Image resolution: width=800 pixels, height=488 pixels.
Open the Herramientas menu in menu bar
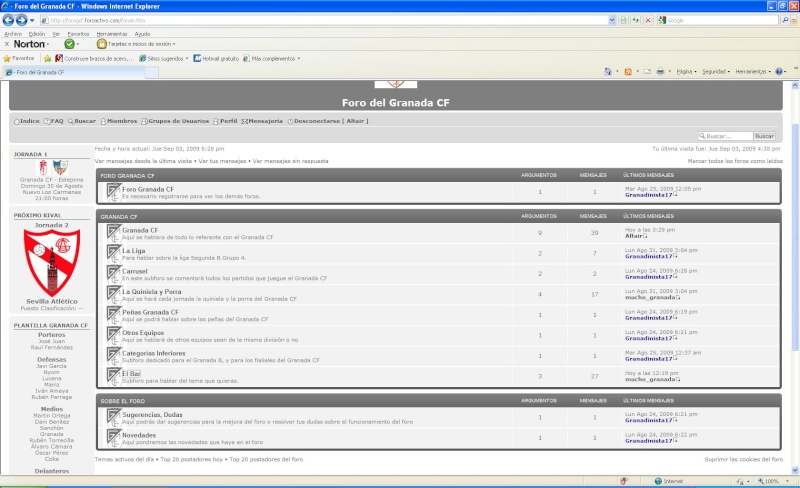tap(112, 34)
